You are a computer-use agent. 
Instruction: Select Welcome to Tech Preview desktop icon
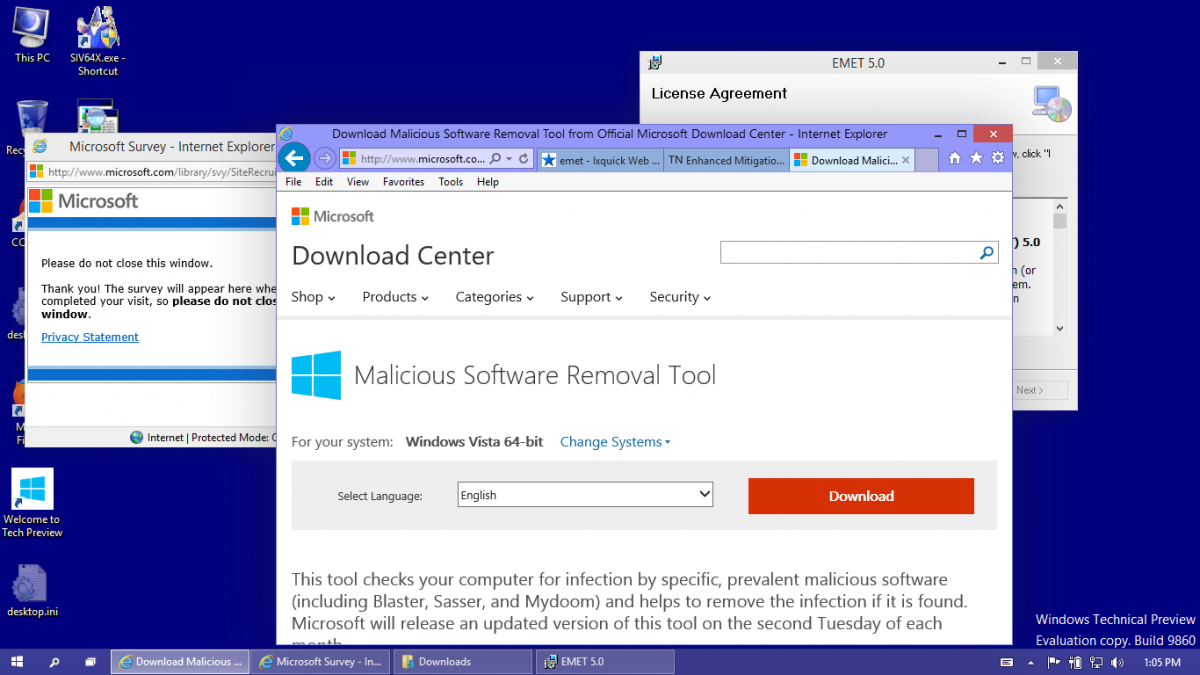pyautogui.click(x=32, y=503)
